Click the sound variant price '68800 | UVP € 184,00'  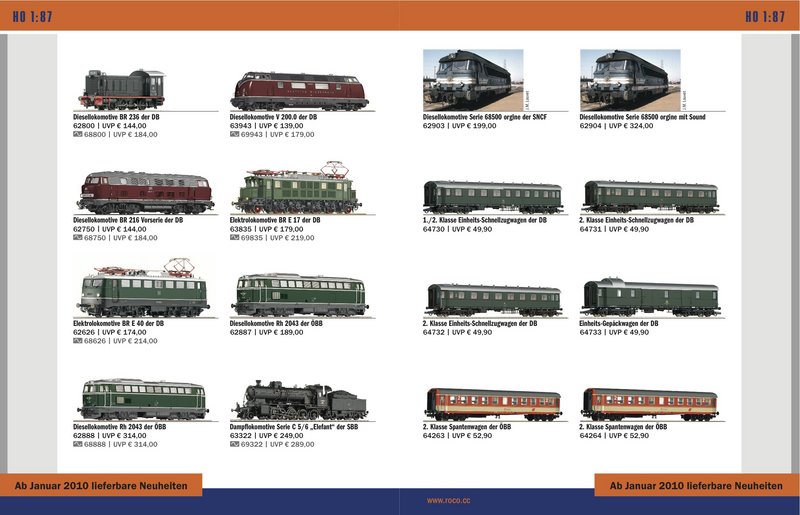[121, 135]
